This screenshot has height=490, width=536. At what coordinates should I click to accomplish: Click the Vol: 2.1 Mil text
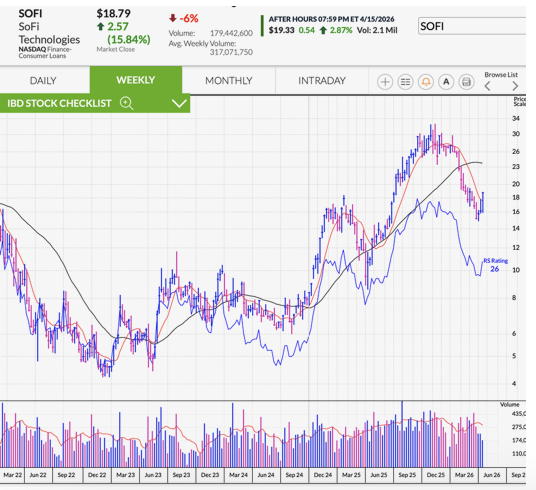[377, 30]
